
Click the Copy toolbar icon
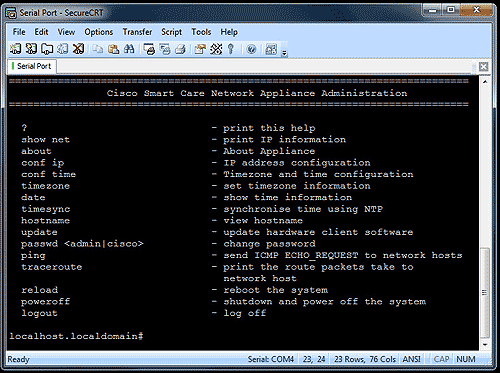97,49
